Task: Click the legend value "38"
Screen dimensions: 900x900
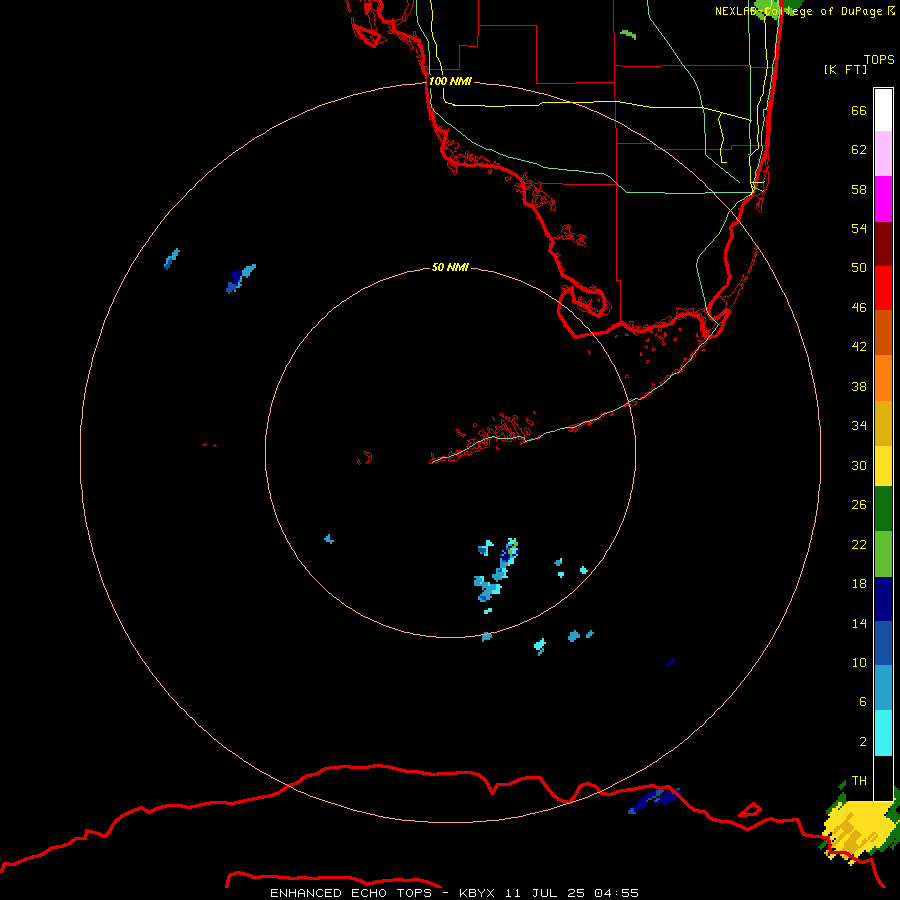Action: [x=859, y=386]
